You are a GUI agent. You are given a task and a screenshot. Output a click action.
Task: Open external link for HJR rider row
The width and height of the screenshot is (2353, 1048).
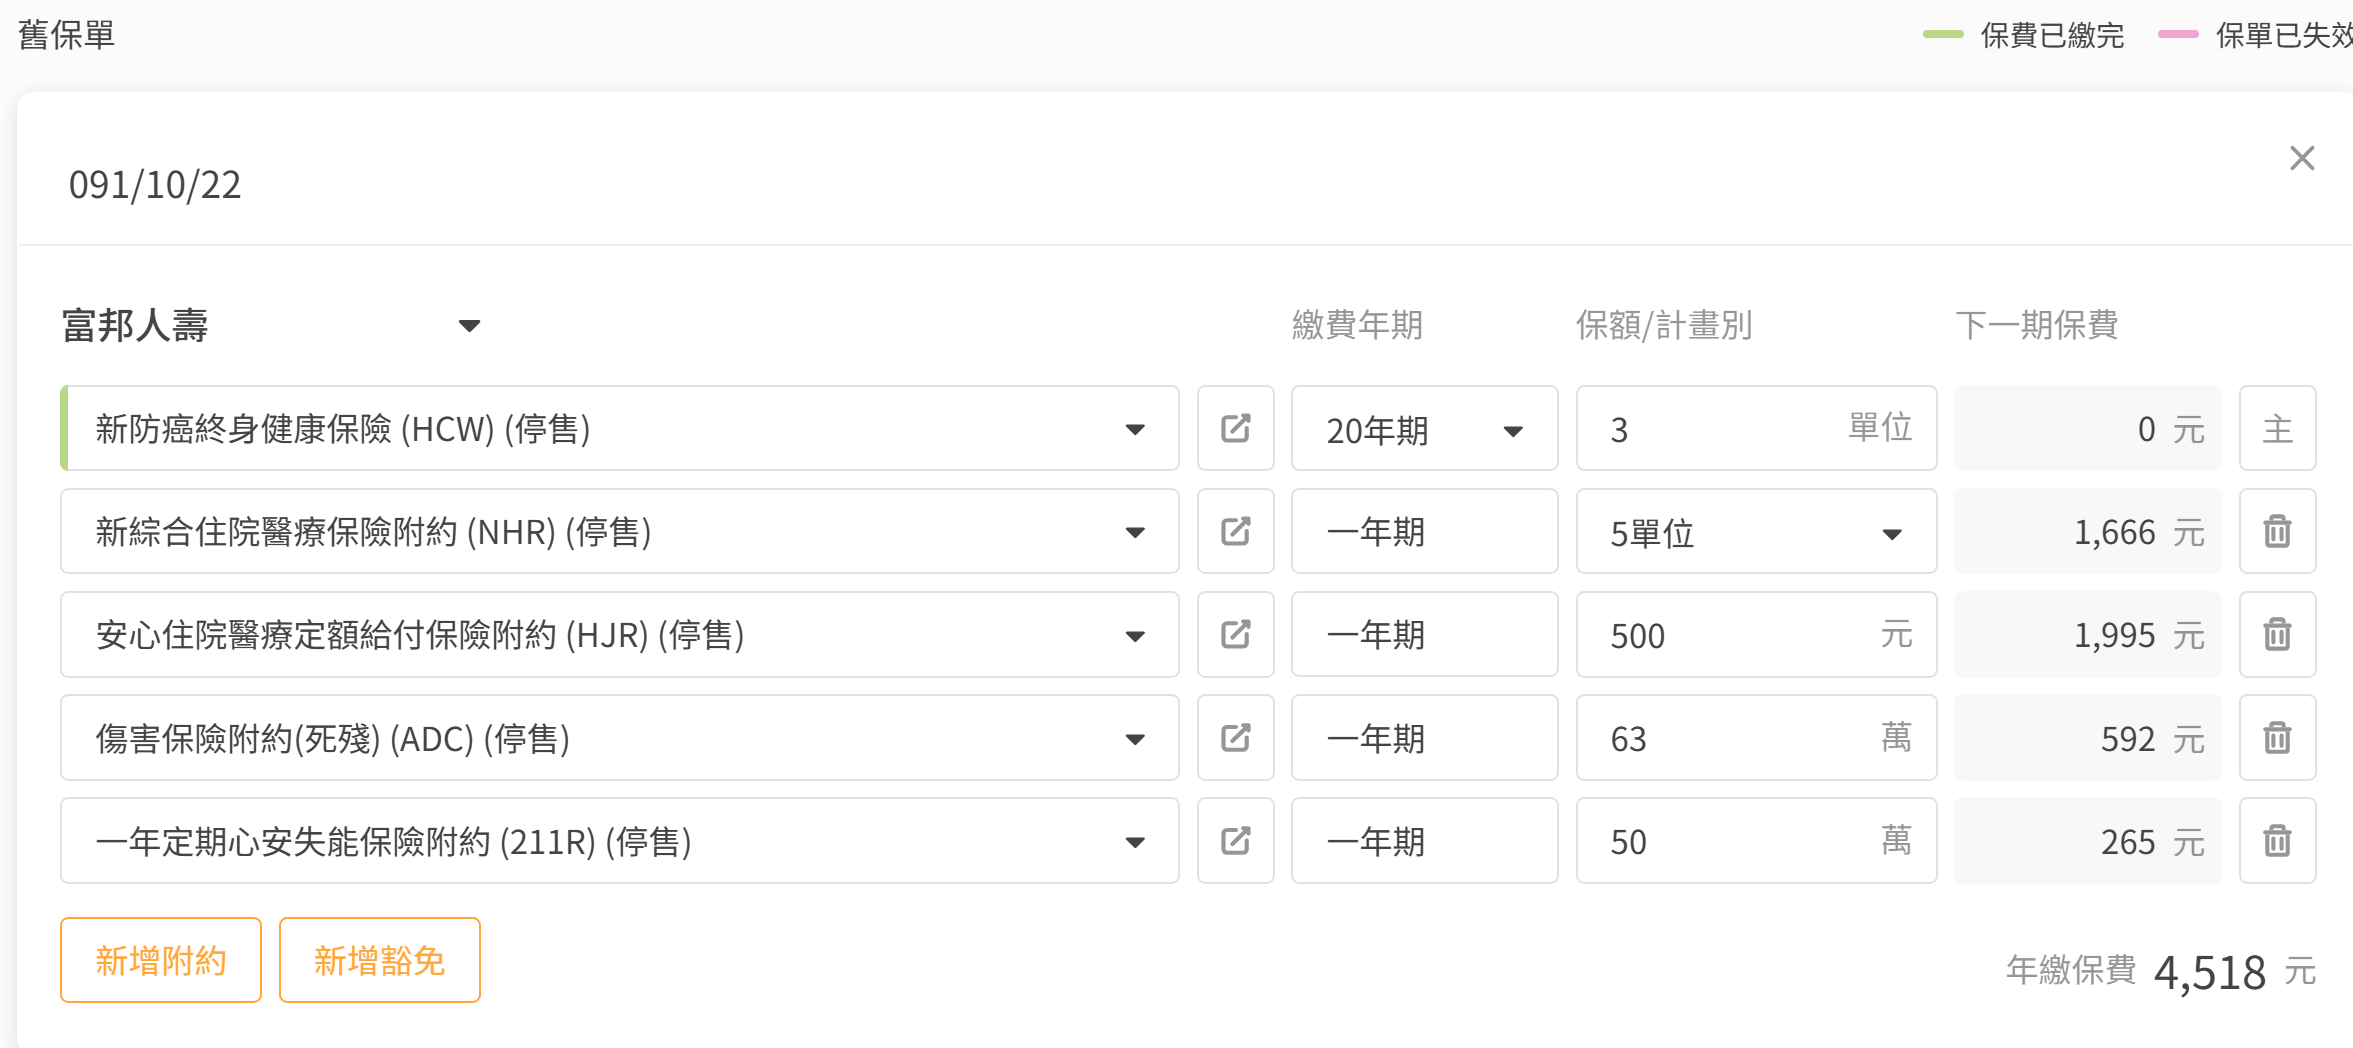(x=1235, y=634)
